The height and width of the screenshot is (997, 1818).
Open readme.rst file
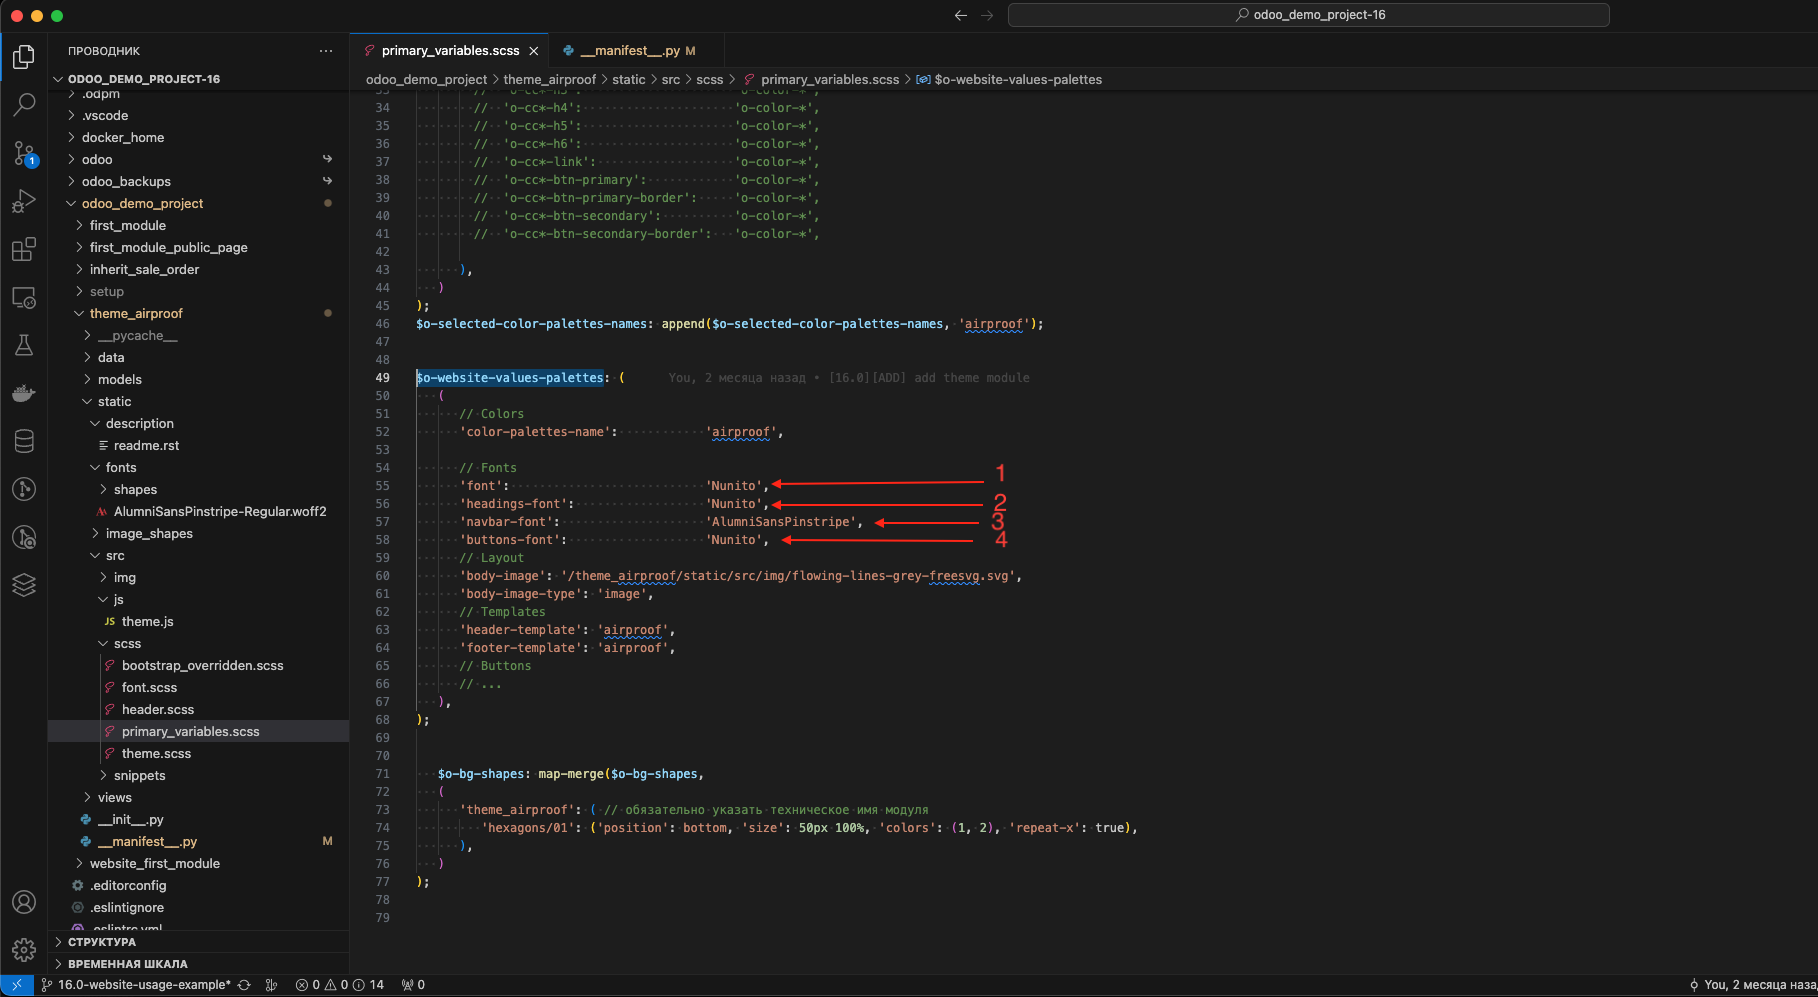coord(198,446)
